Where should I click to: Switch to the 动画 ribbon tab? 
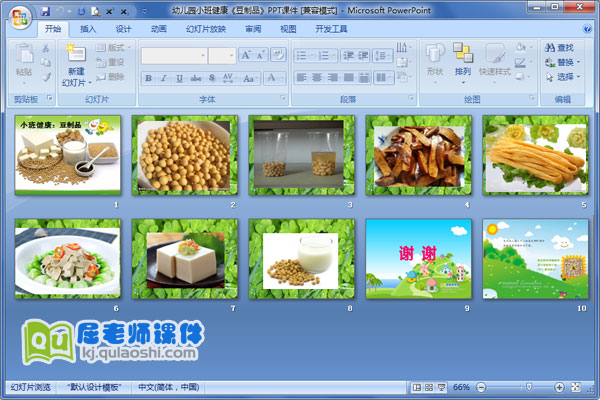[158, 29]
